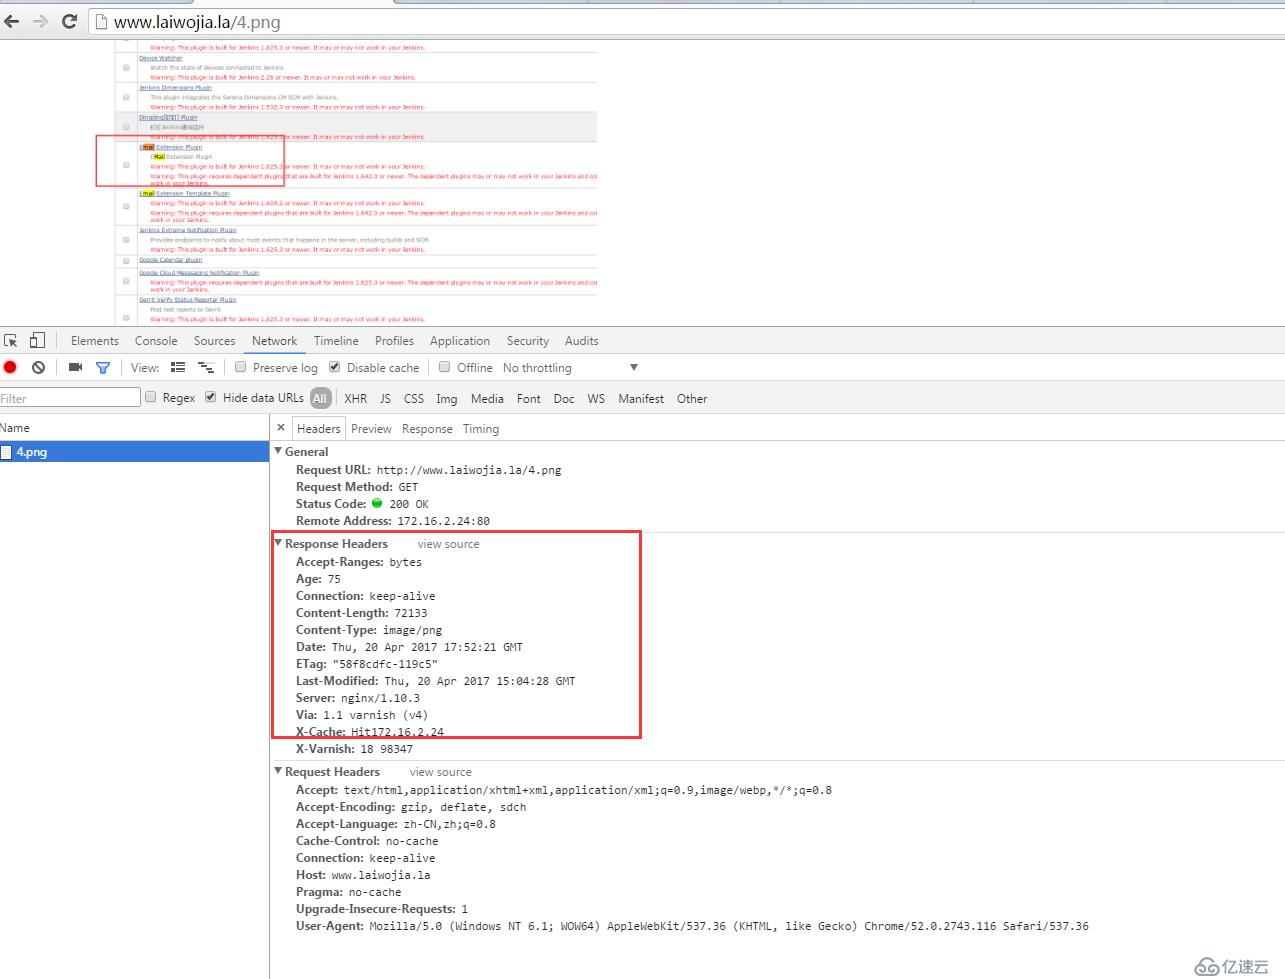Click the Request URL value http://www.laiwojia.la/4.png
The width and height of the screenshot is (1285, 979).
coord(469,470)
